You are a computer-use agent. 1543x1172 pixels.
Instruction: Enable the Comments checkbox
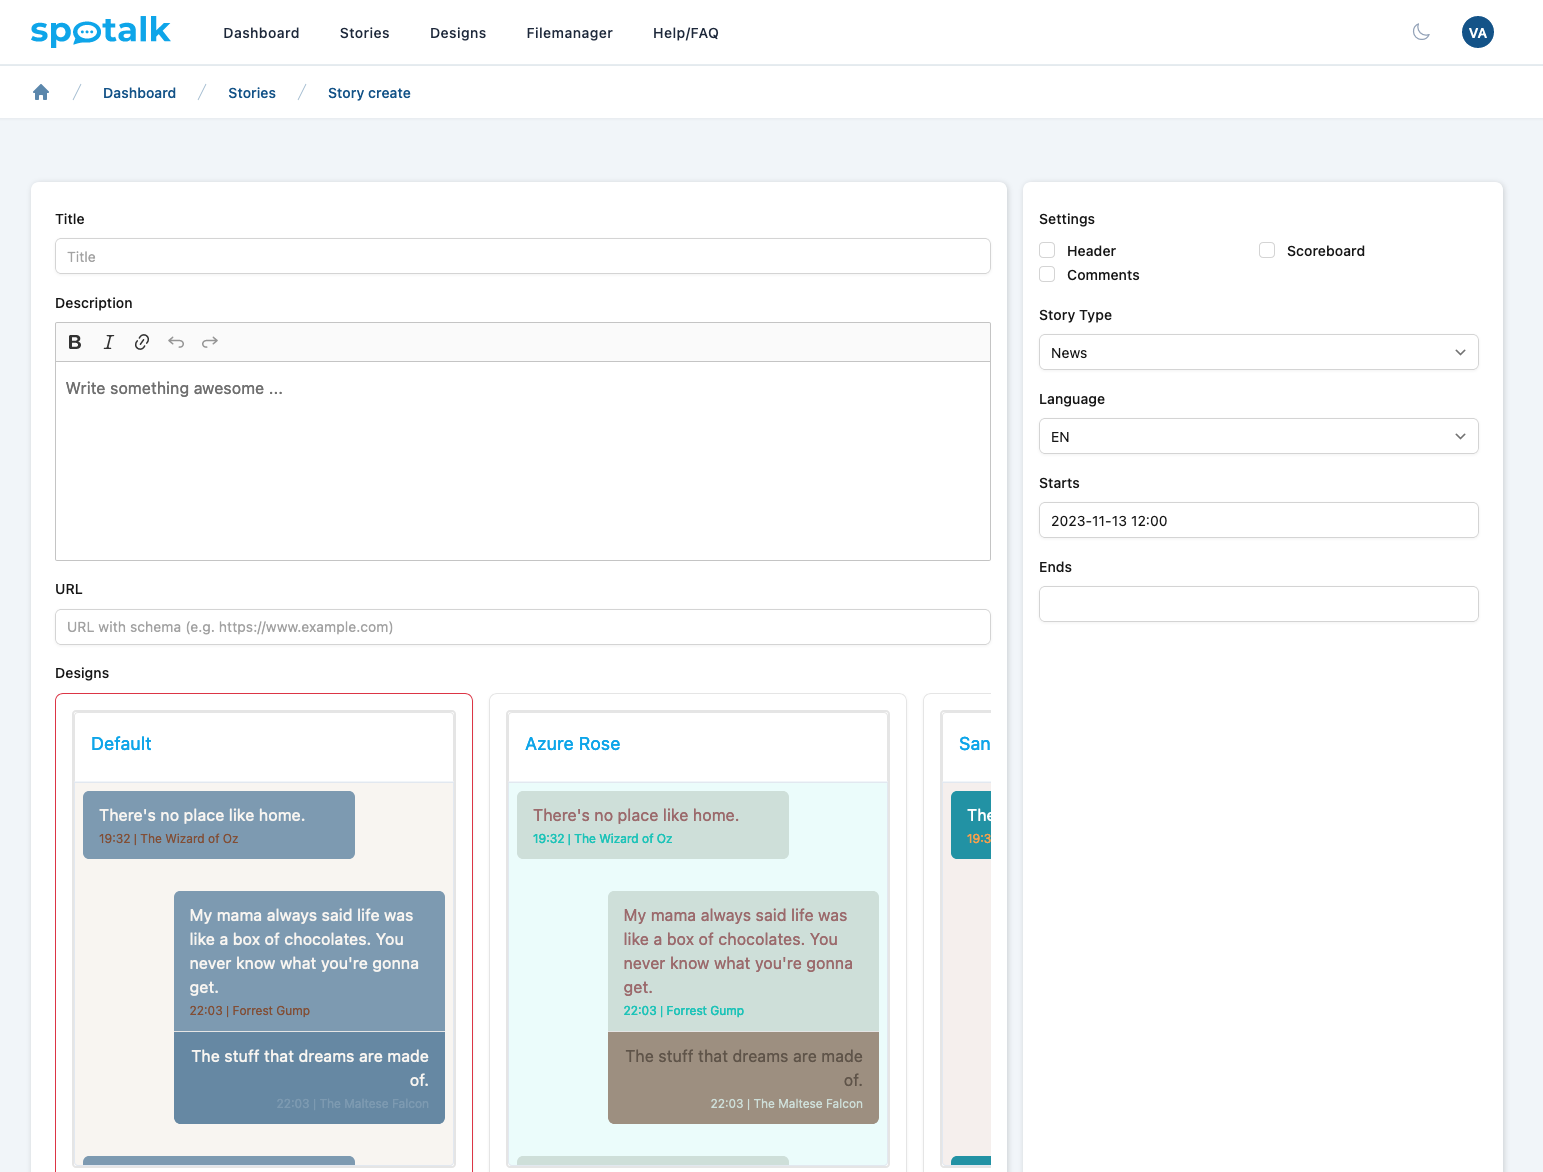click(1047, 274)
